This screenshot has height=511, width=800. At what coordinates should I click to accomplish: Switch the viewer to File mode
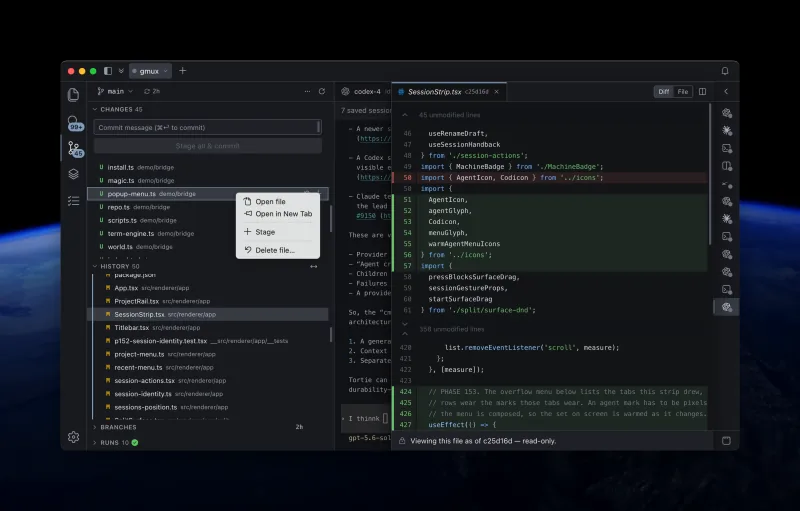click(683, 92)
